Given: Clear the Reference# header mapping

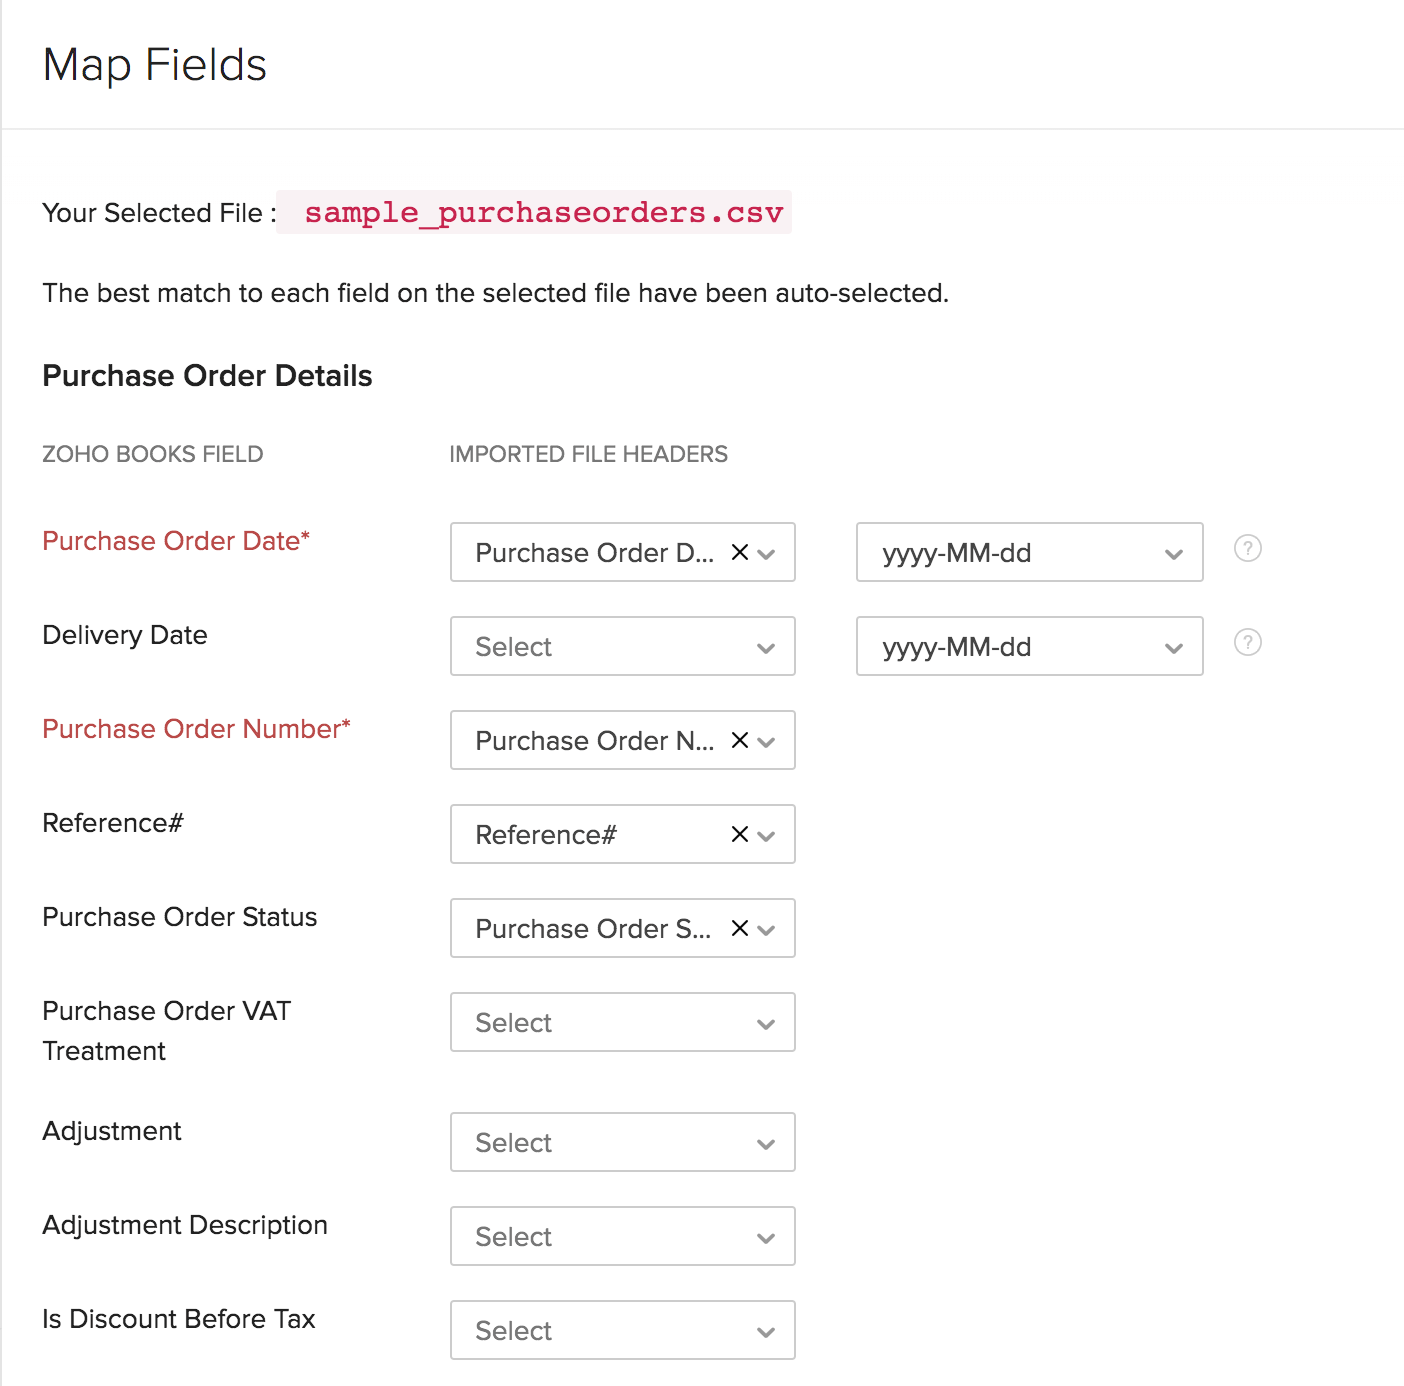Looking at the screenshot, I should tap(739, 834).
